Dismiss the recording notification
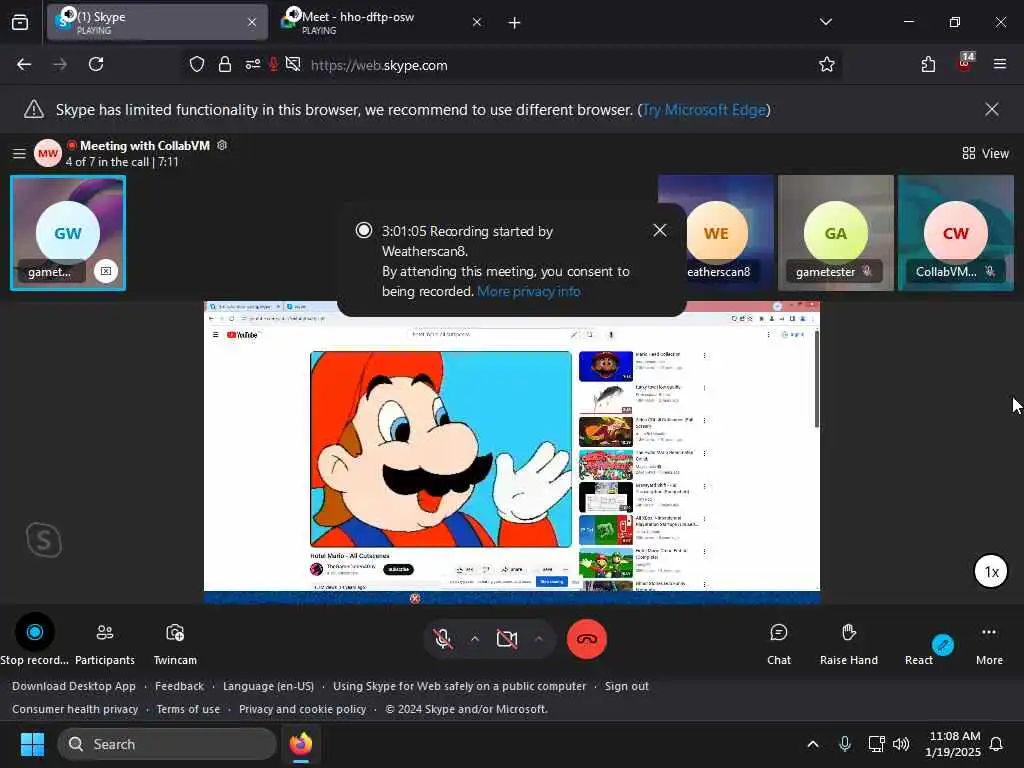The height and width of the screenshot is (768, 1024). 660,230
